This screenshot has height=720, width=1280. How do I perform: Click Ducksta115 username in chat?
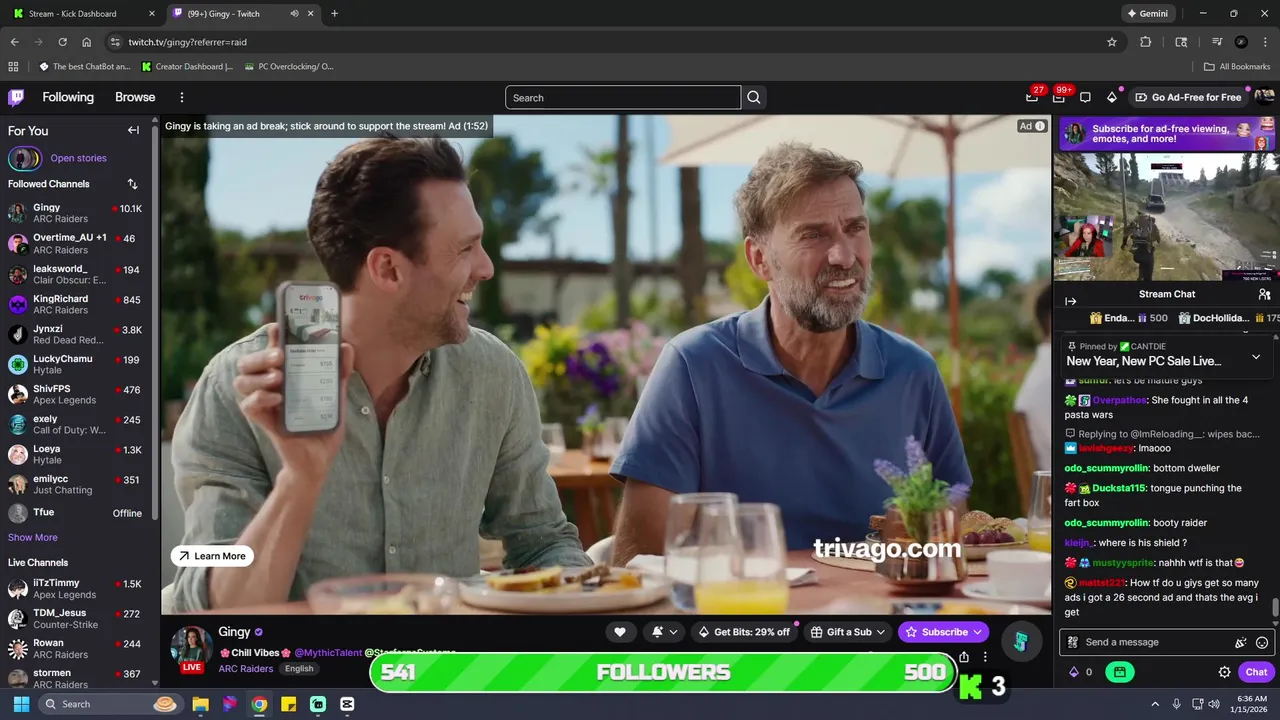pyautogui.click(x=1118, y=488)
